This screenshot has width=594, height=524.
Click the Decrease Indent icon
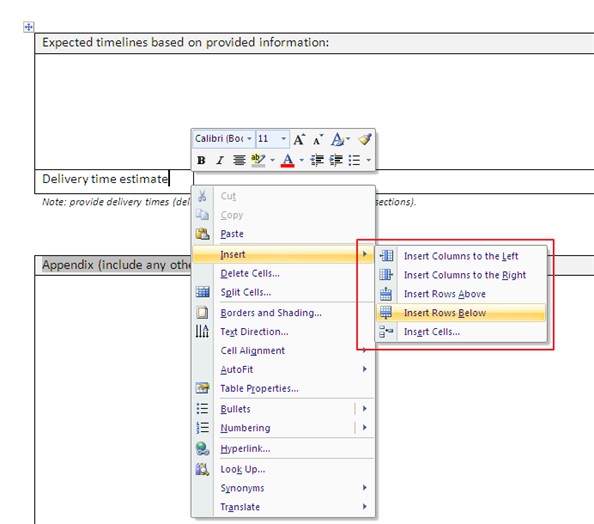(x=317, y=160)
